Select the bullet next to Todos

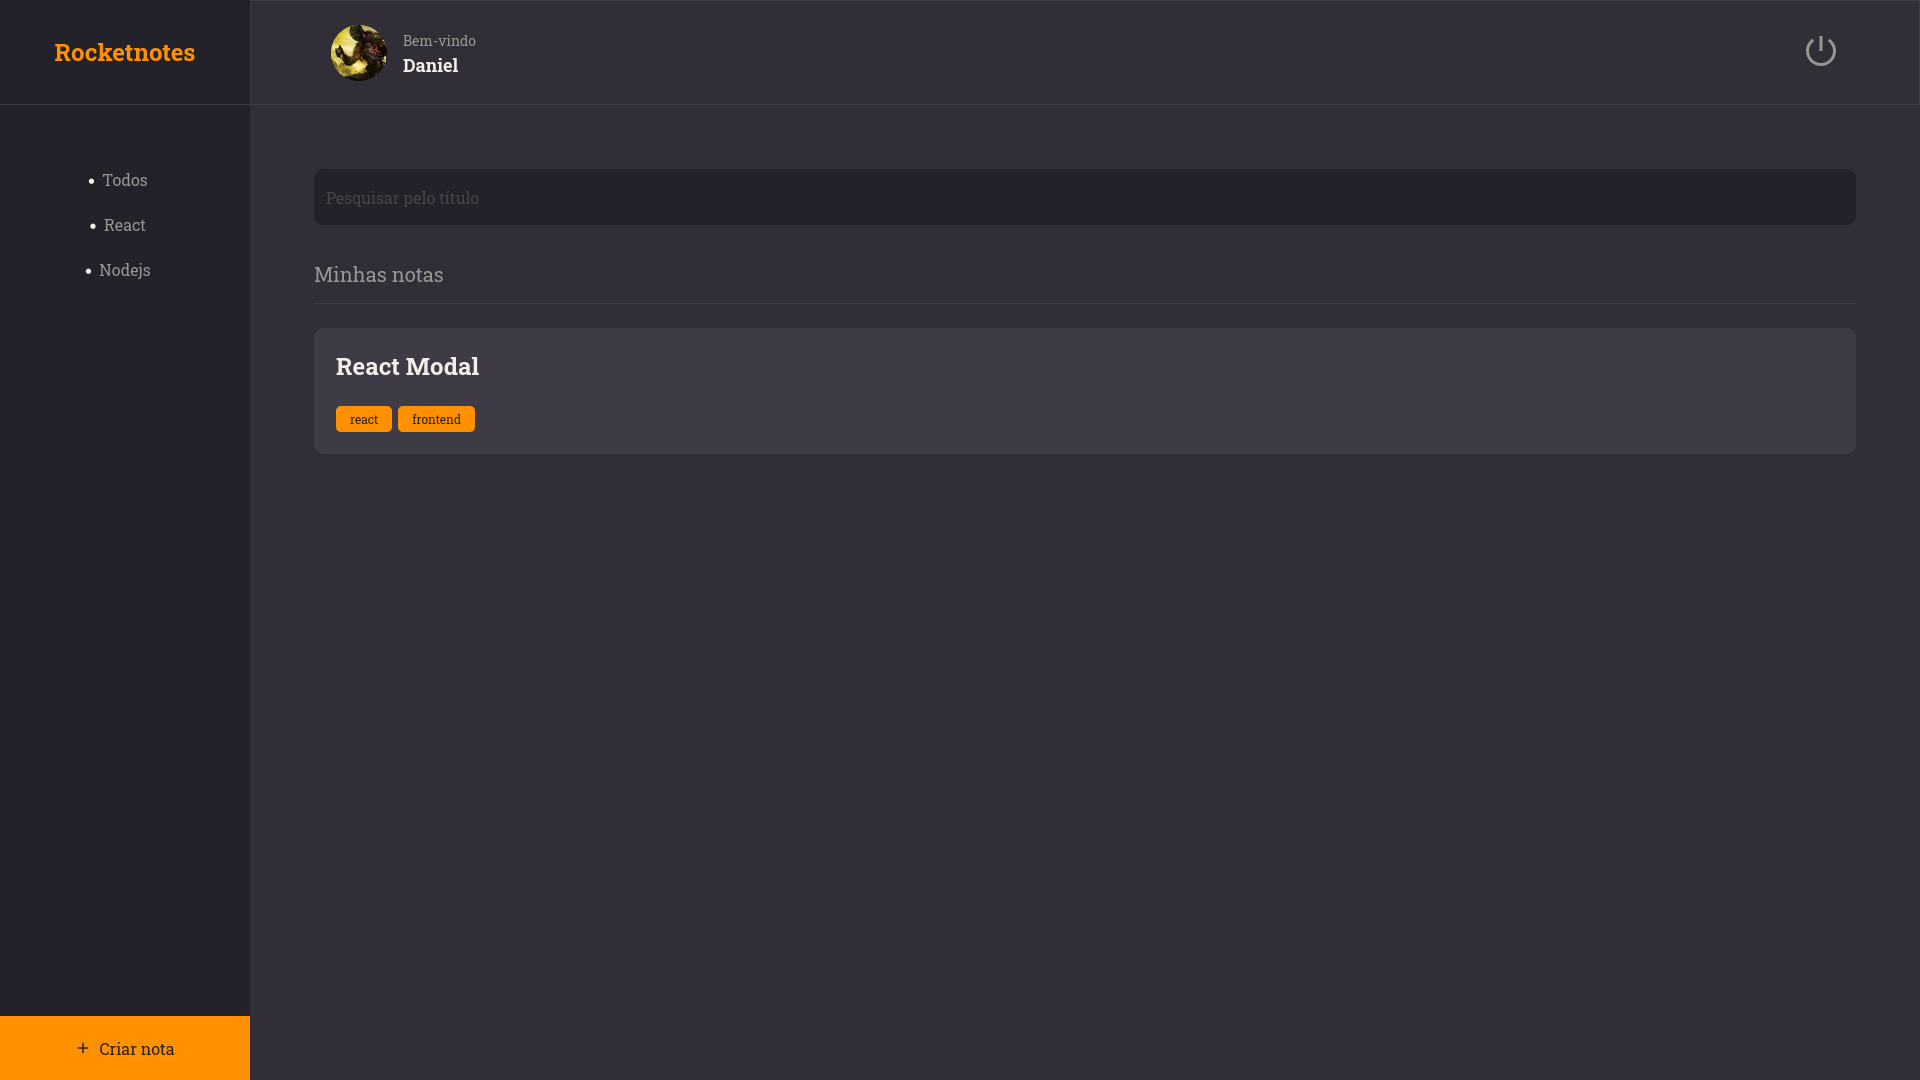[90, 182]
